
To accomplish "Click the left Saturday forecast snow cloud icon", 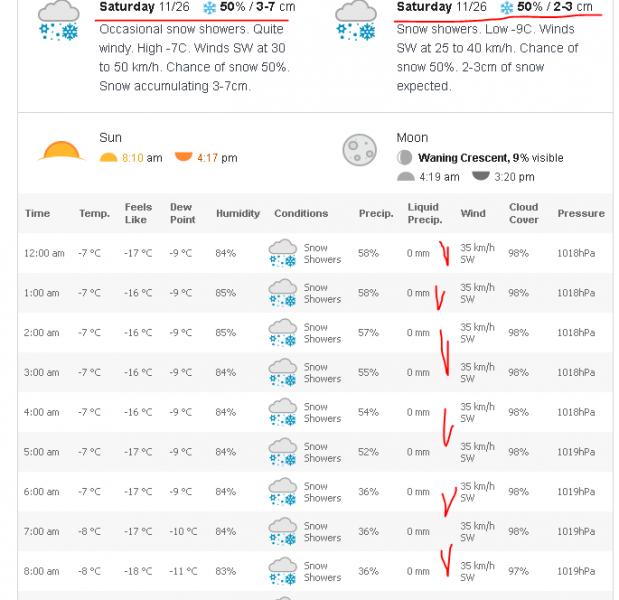I will click(60, 21).
